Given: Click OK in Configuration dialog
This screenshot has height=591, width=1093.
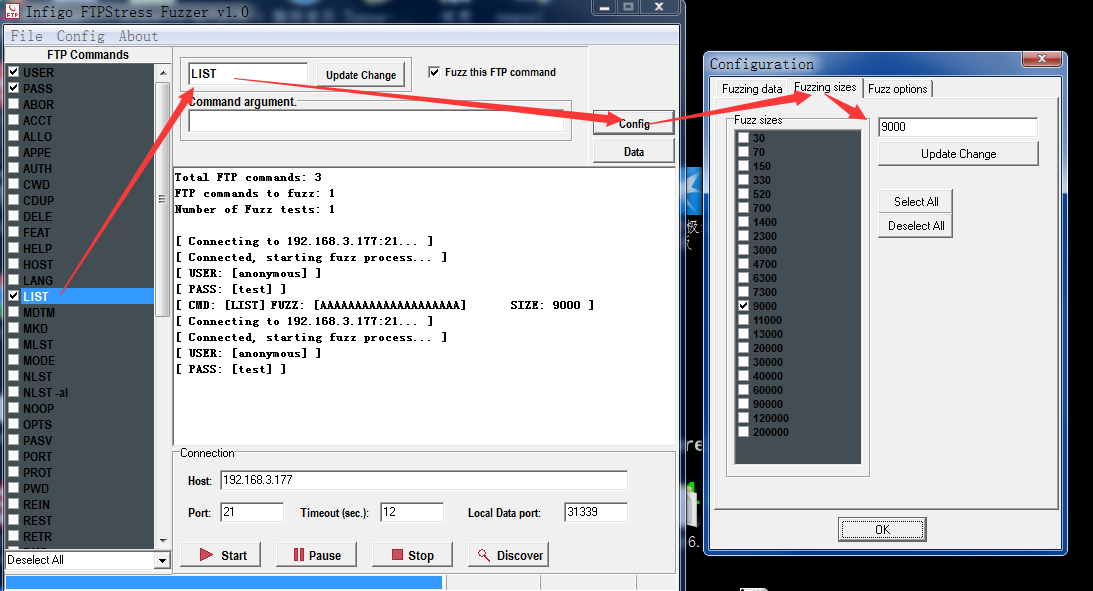Looking at the screenshot, I should coord(882,530).
